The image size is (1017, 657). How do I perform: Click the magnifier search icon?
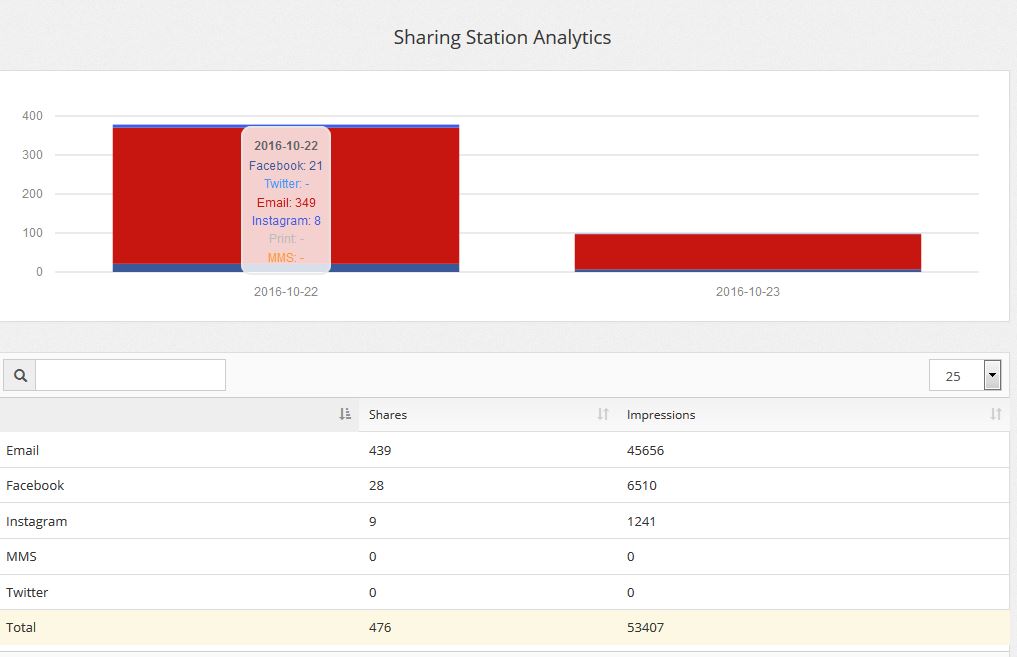pyautogui.click(x=20, y=376)
